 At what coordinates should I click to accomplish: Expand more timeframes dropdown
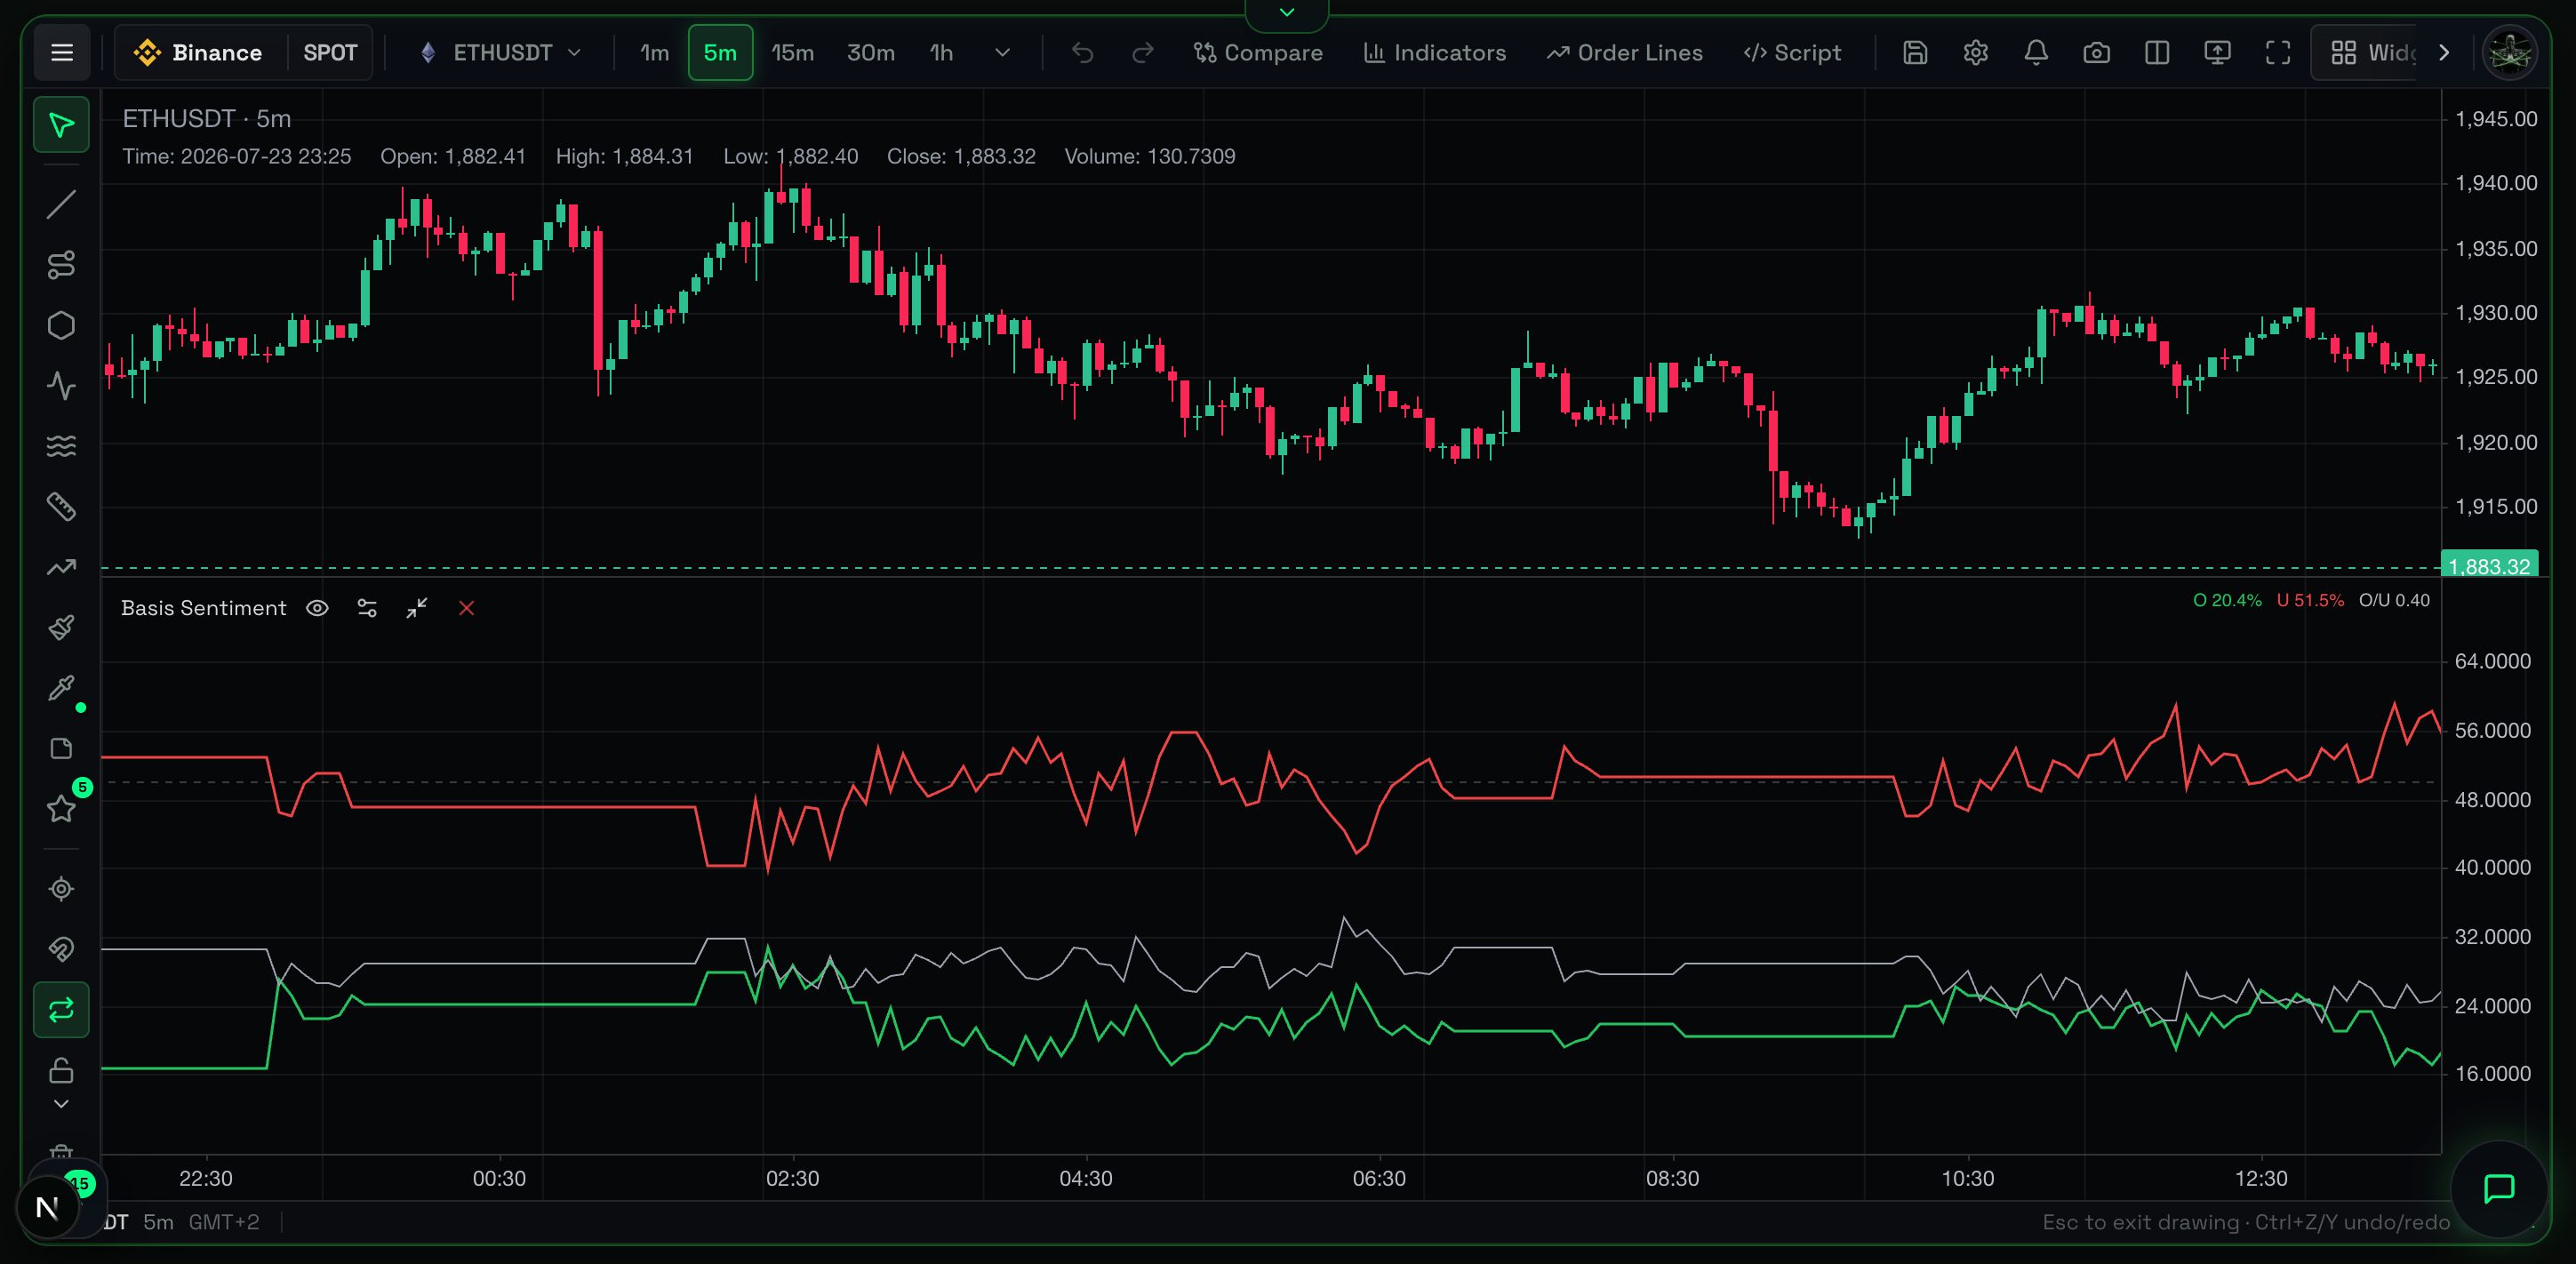pyautogui.click(x=1002, y=53)
